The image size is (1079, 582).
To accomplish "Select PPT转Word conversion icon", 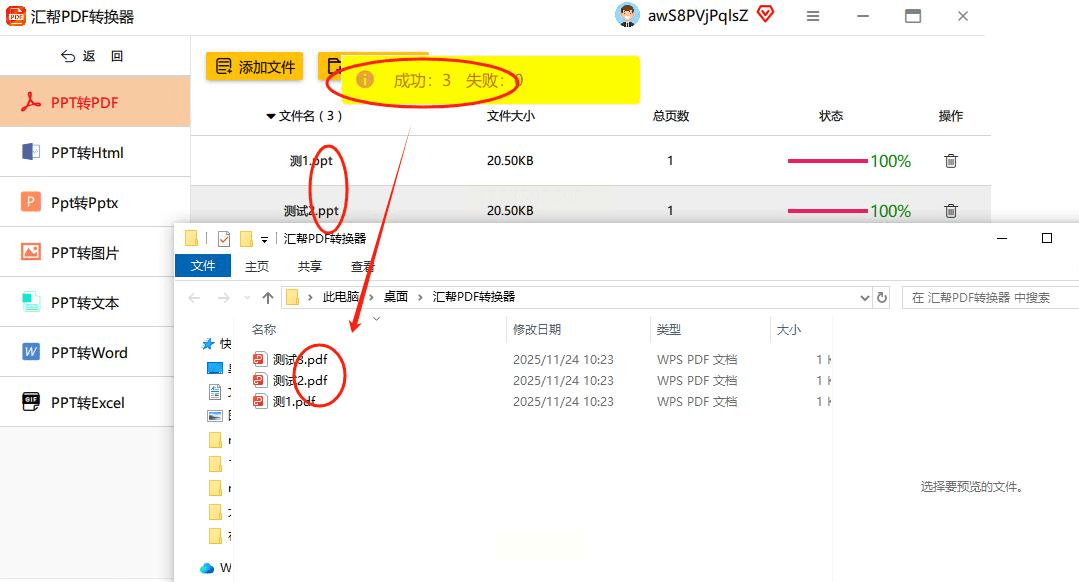I will [31, 352].
